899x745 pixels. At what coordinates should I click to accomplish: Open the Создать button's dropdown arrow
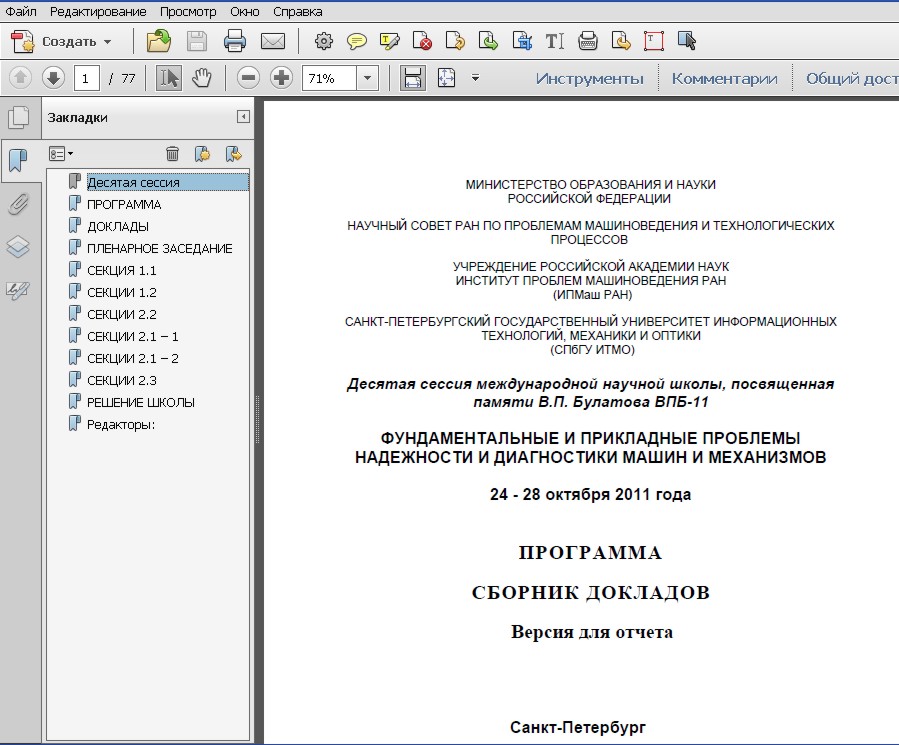click(107, 42)
